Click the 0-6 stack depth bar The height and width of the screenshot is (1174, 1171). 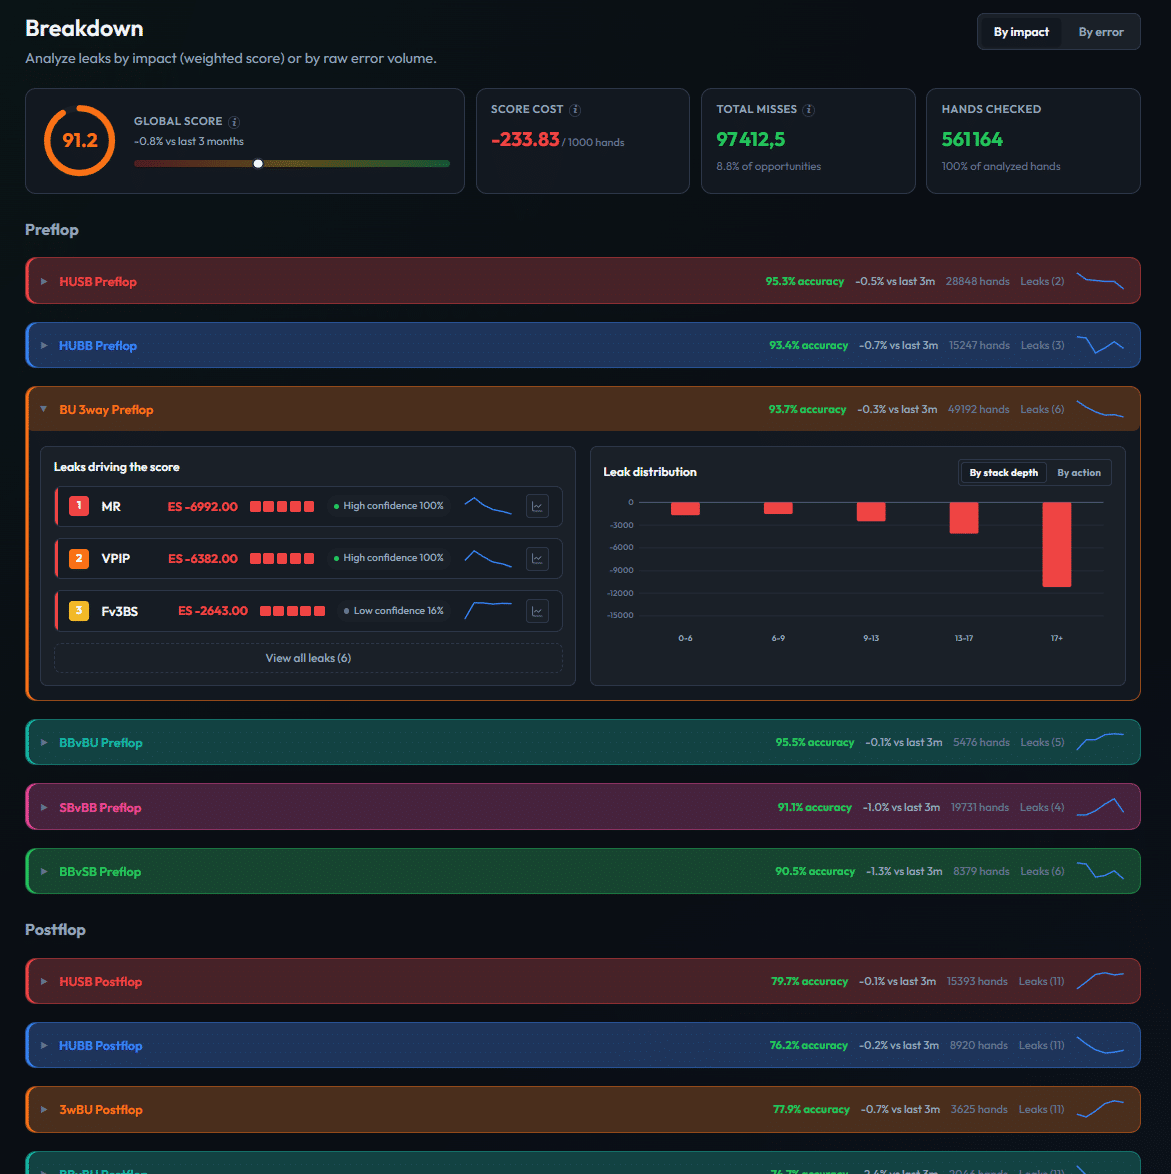[685, 508]
